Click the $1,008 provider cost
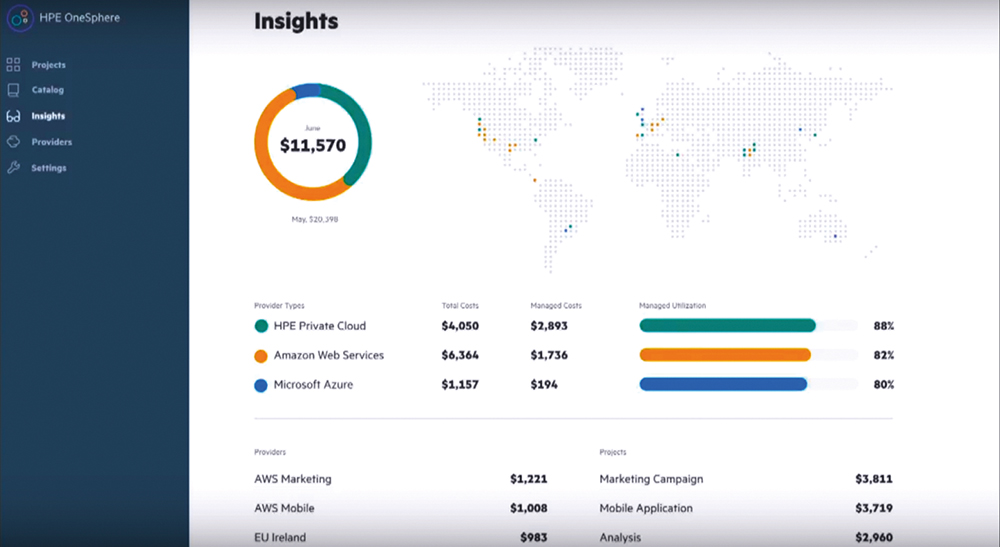The width and height of the screenshot is (1000, 547). (x=529, y=508)
